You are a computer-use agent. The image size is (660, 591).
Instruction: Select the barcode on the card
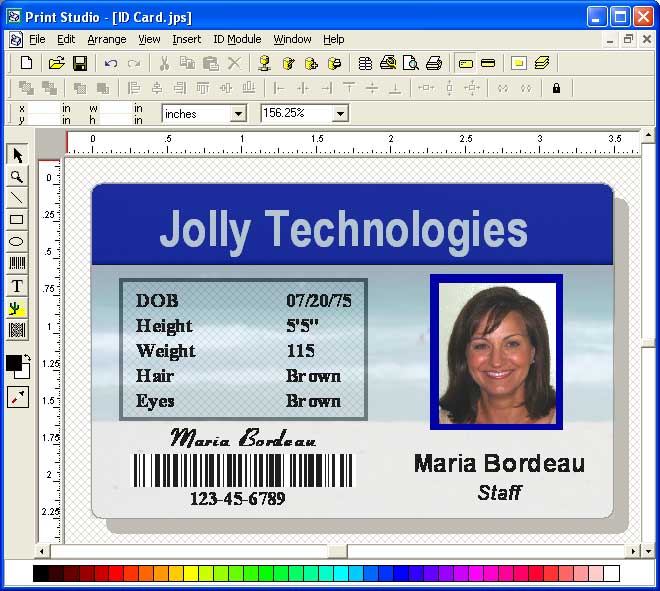click(243, 471)
